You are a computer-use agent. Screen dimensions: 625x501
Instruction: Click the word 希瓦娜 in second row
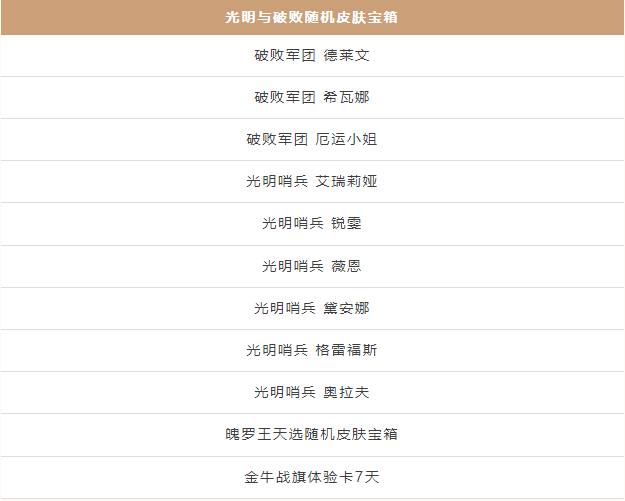pyautogui.click(x=346, y=97)
